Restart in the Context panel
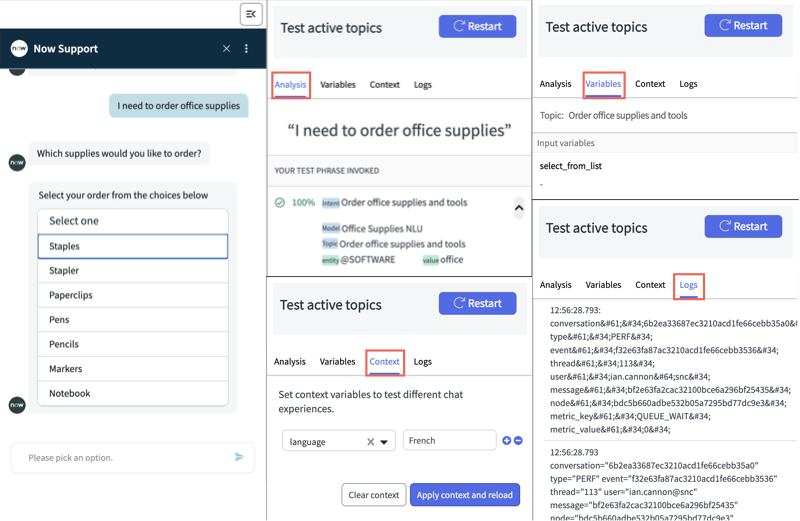Viewport: 800px width, 521px height. pos(478,303)
